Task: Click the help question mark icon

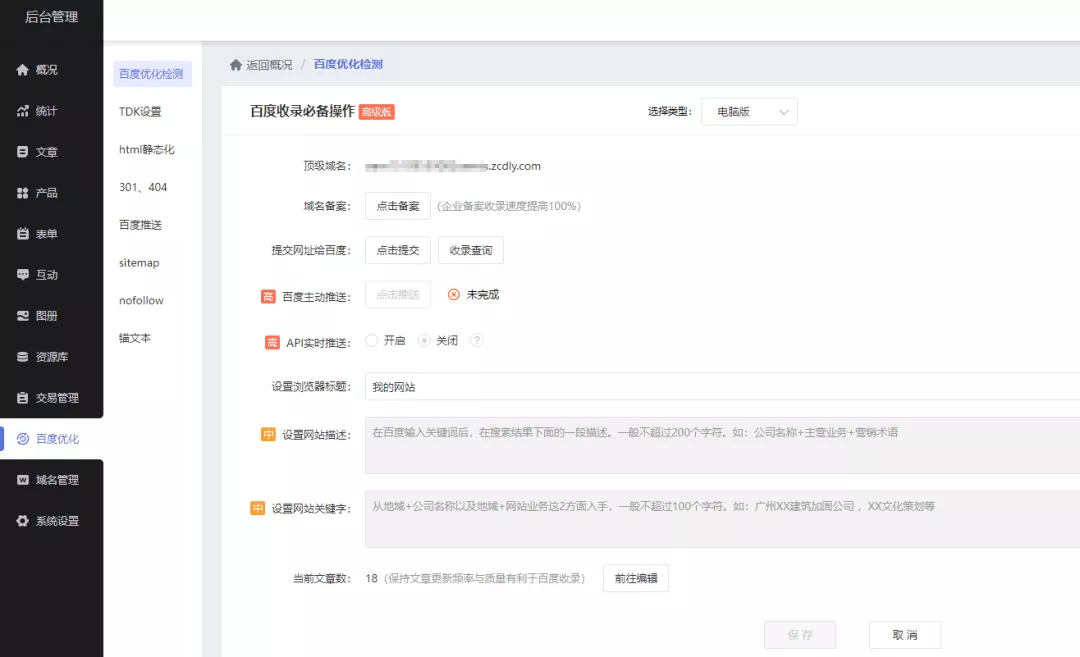Action: point(477,340)
